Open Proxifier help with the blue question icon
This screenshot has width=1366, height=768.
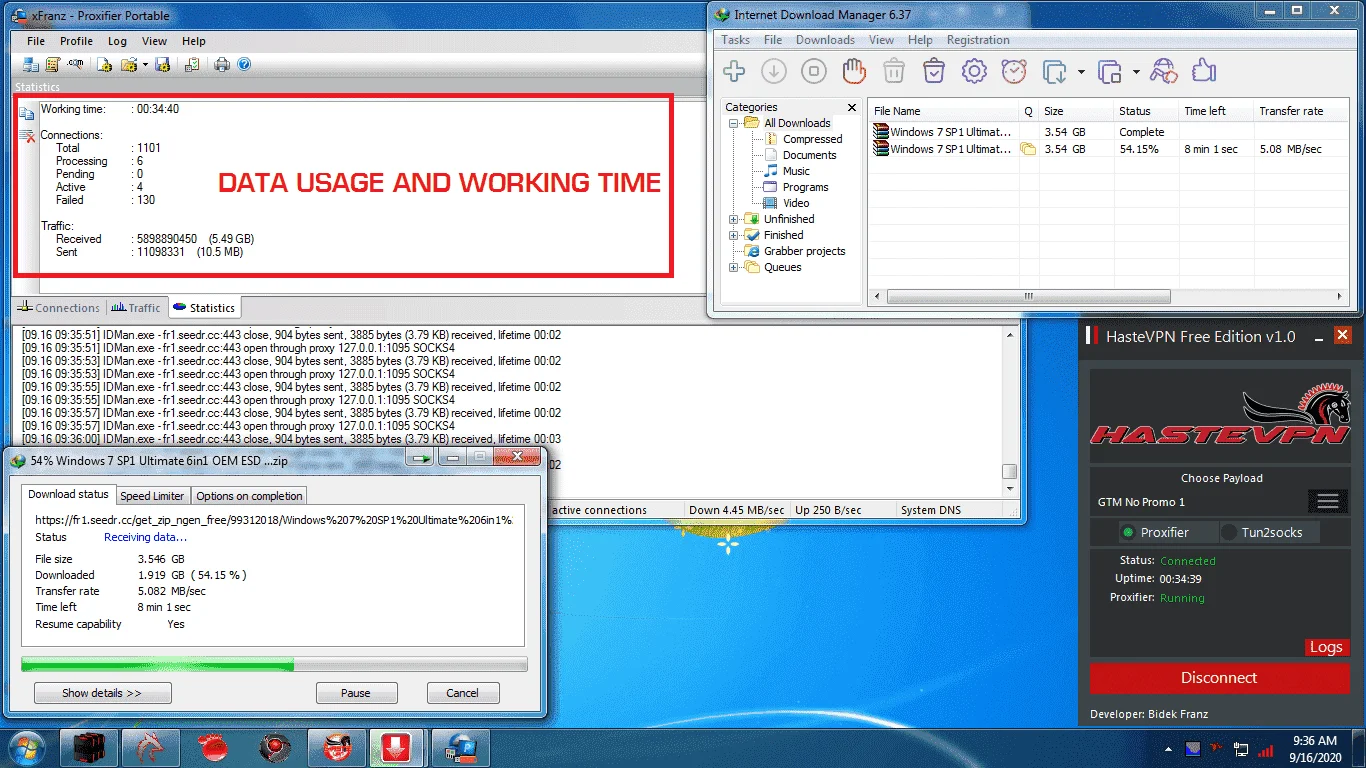(x=244, y=65)
